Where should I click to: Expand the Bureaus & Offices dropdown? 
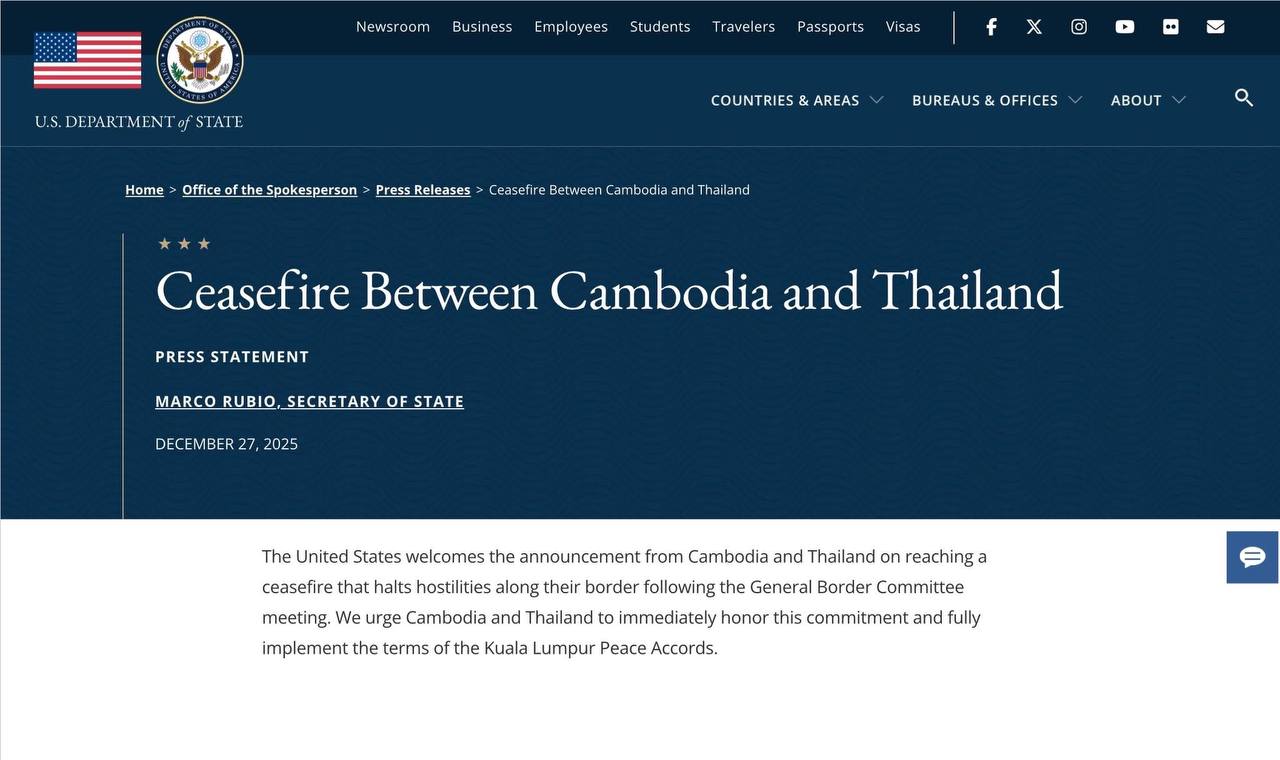(x=997, y=100)
